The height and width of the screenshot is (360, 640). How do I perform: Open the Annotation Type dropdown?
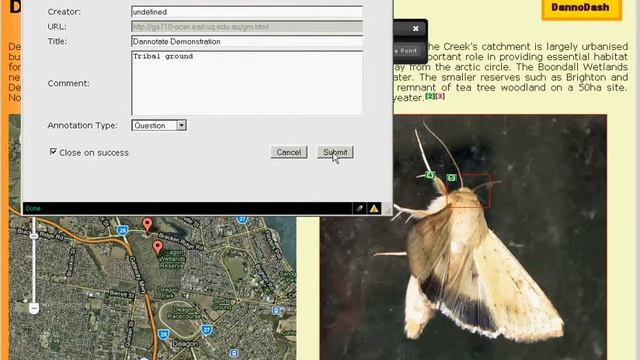pyautogui.click(x=159, y=125)
